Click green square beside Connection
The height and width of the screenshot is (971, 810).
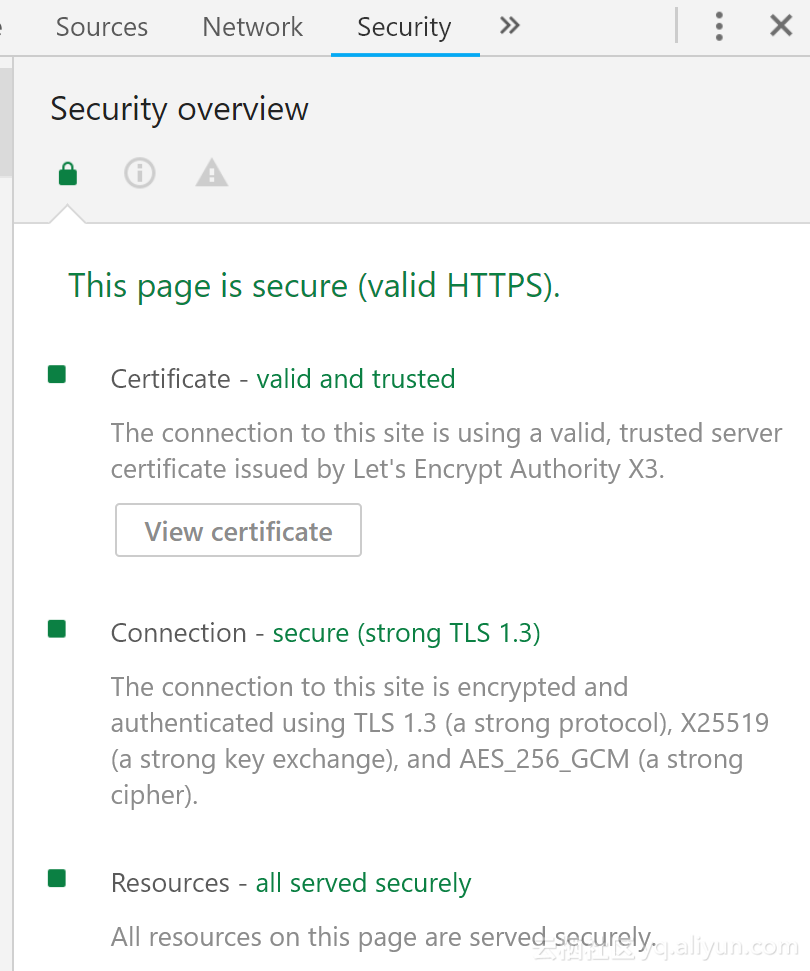pos(57,629)
